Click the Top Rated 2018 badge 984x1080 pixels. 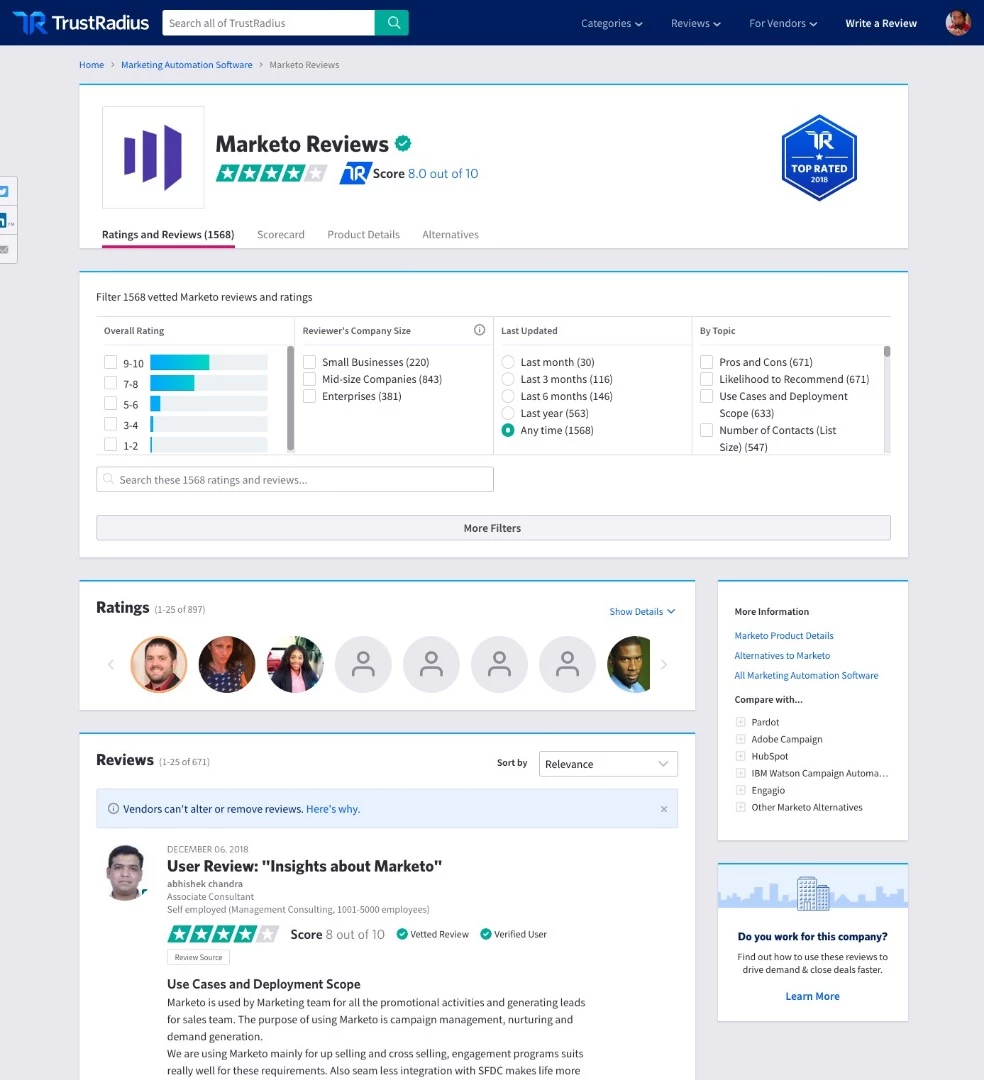point(819,158)
